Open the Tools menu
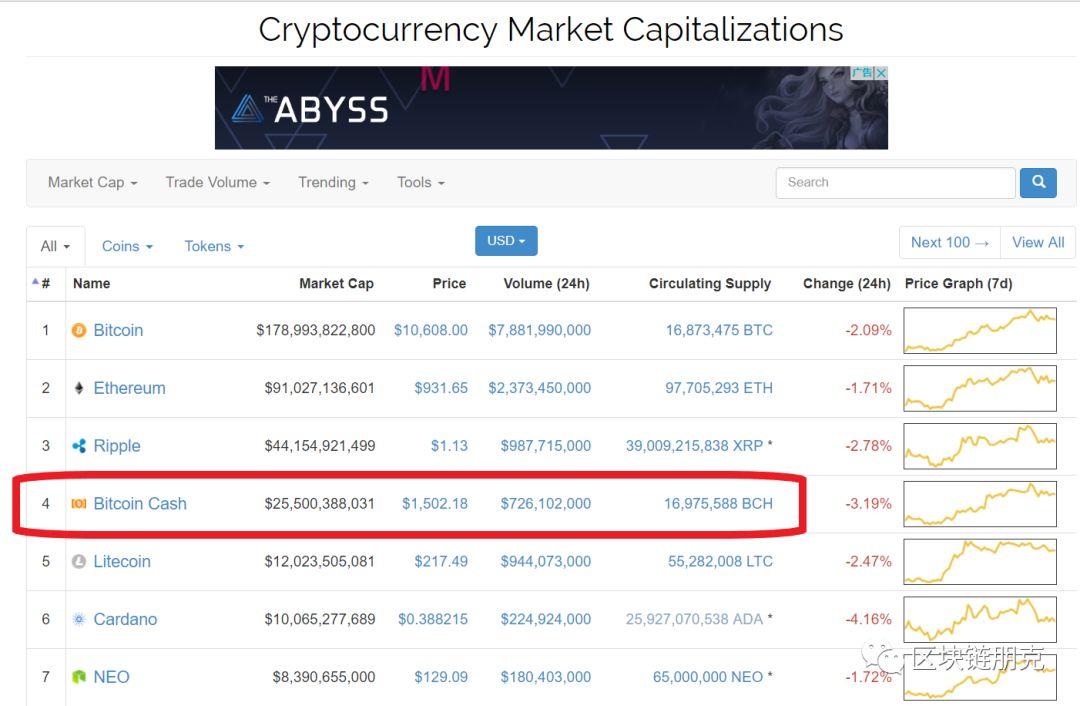The image size is (1080, 706). 421,183
